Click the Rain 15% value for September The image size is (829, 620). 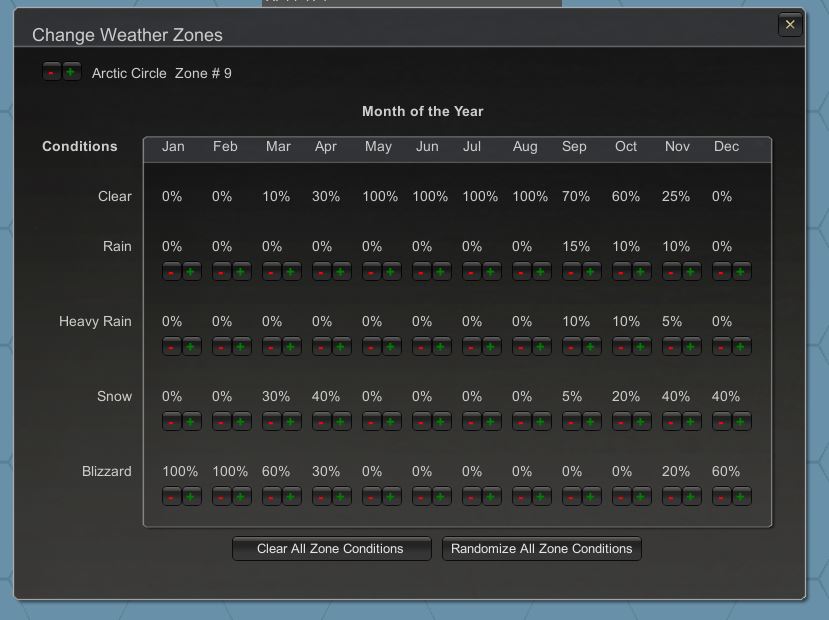pyautogui.click(x=576, y=246)
